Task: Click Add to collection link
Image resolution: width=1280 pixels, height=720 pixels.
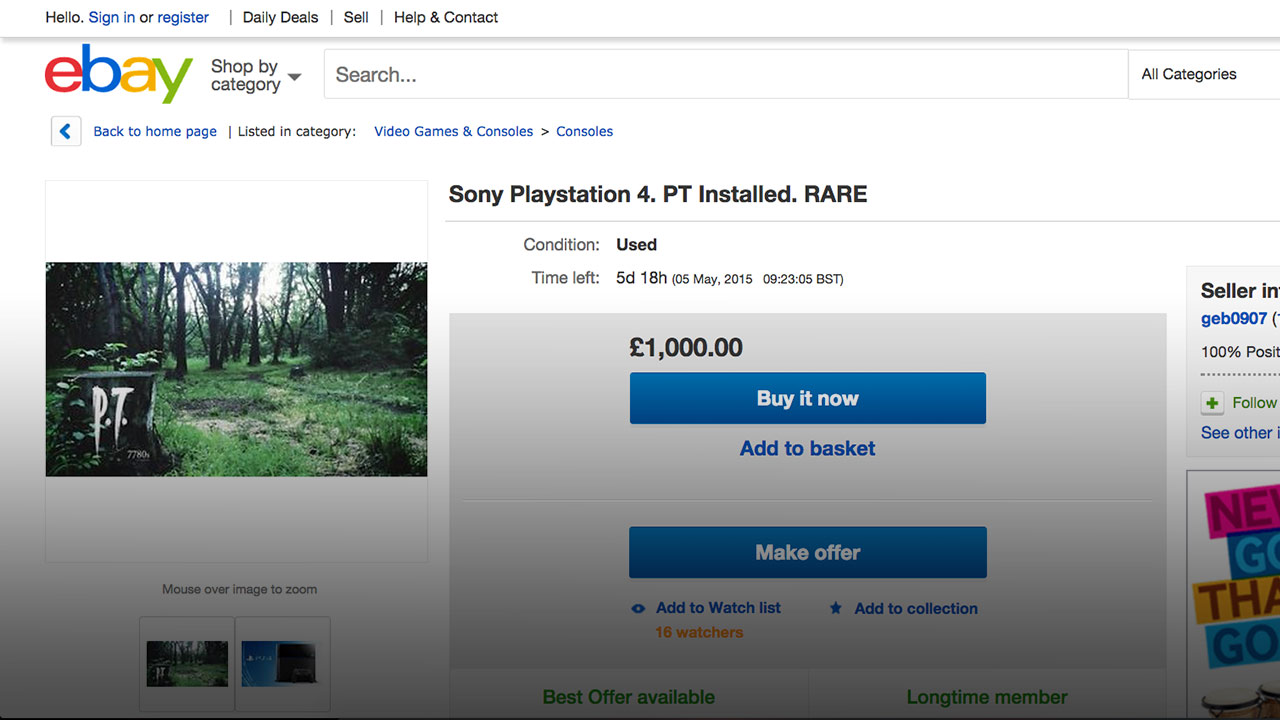Action: coord(916,608)
